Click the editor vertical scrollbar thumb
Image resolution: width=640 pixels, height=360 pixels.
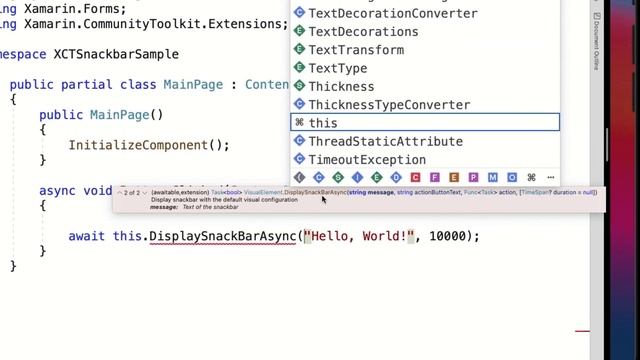(608, 145)
